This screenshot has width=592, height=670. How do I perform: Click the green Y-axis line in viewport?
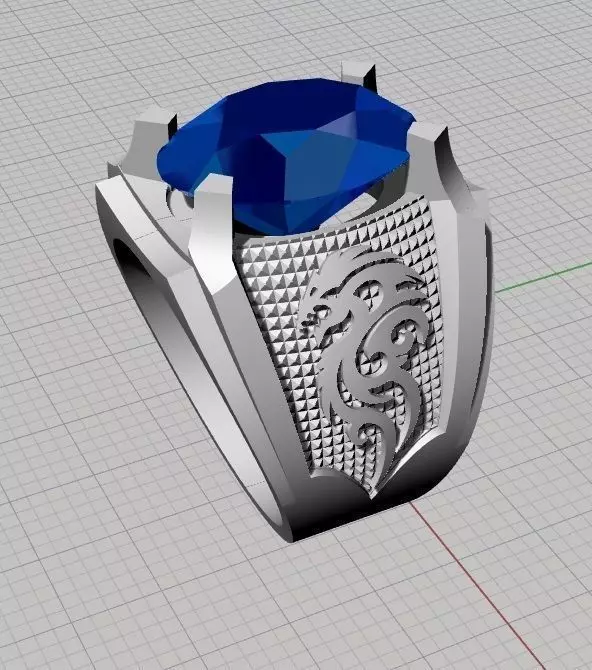tap(543, 277)
